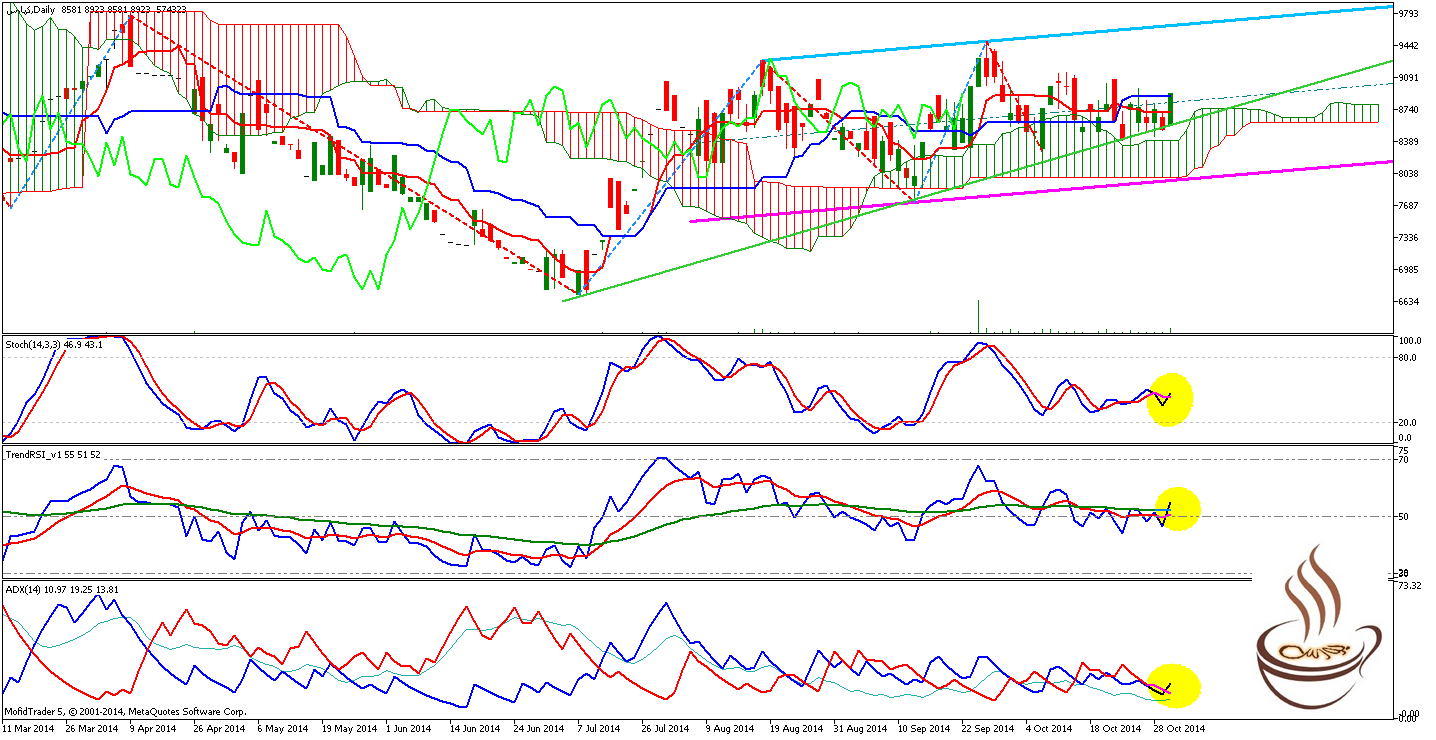The image size is (1436, 740).
Task: Click the MofidTrader 5 copyright text
Action: click(x=125, y=712)
